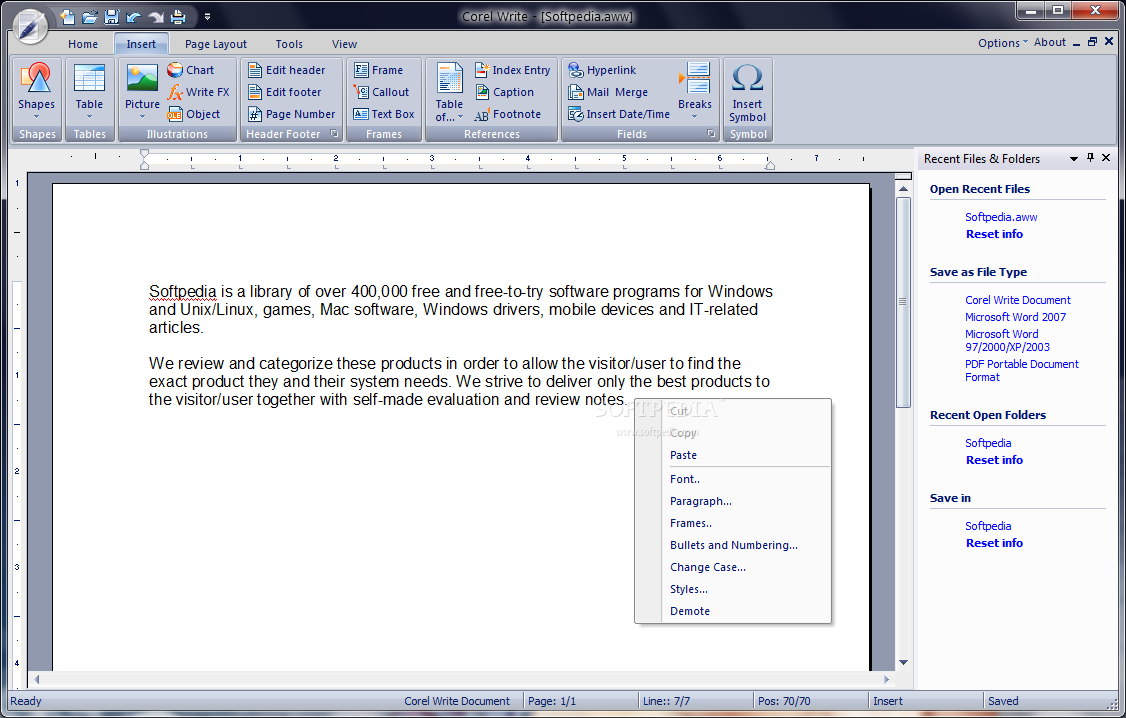
Task: Select PDF Portable Document Format type
Action: click(x=1022, y=370)
